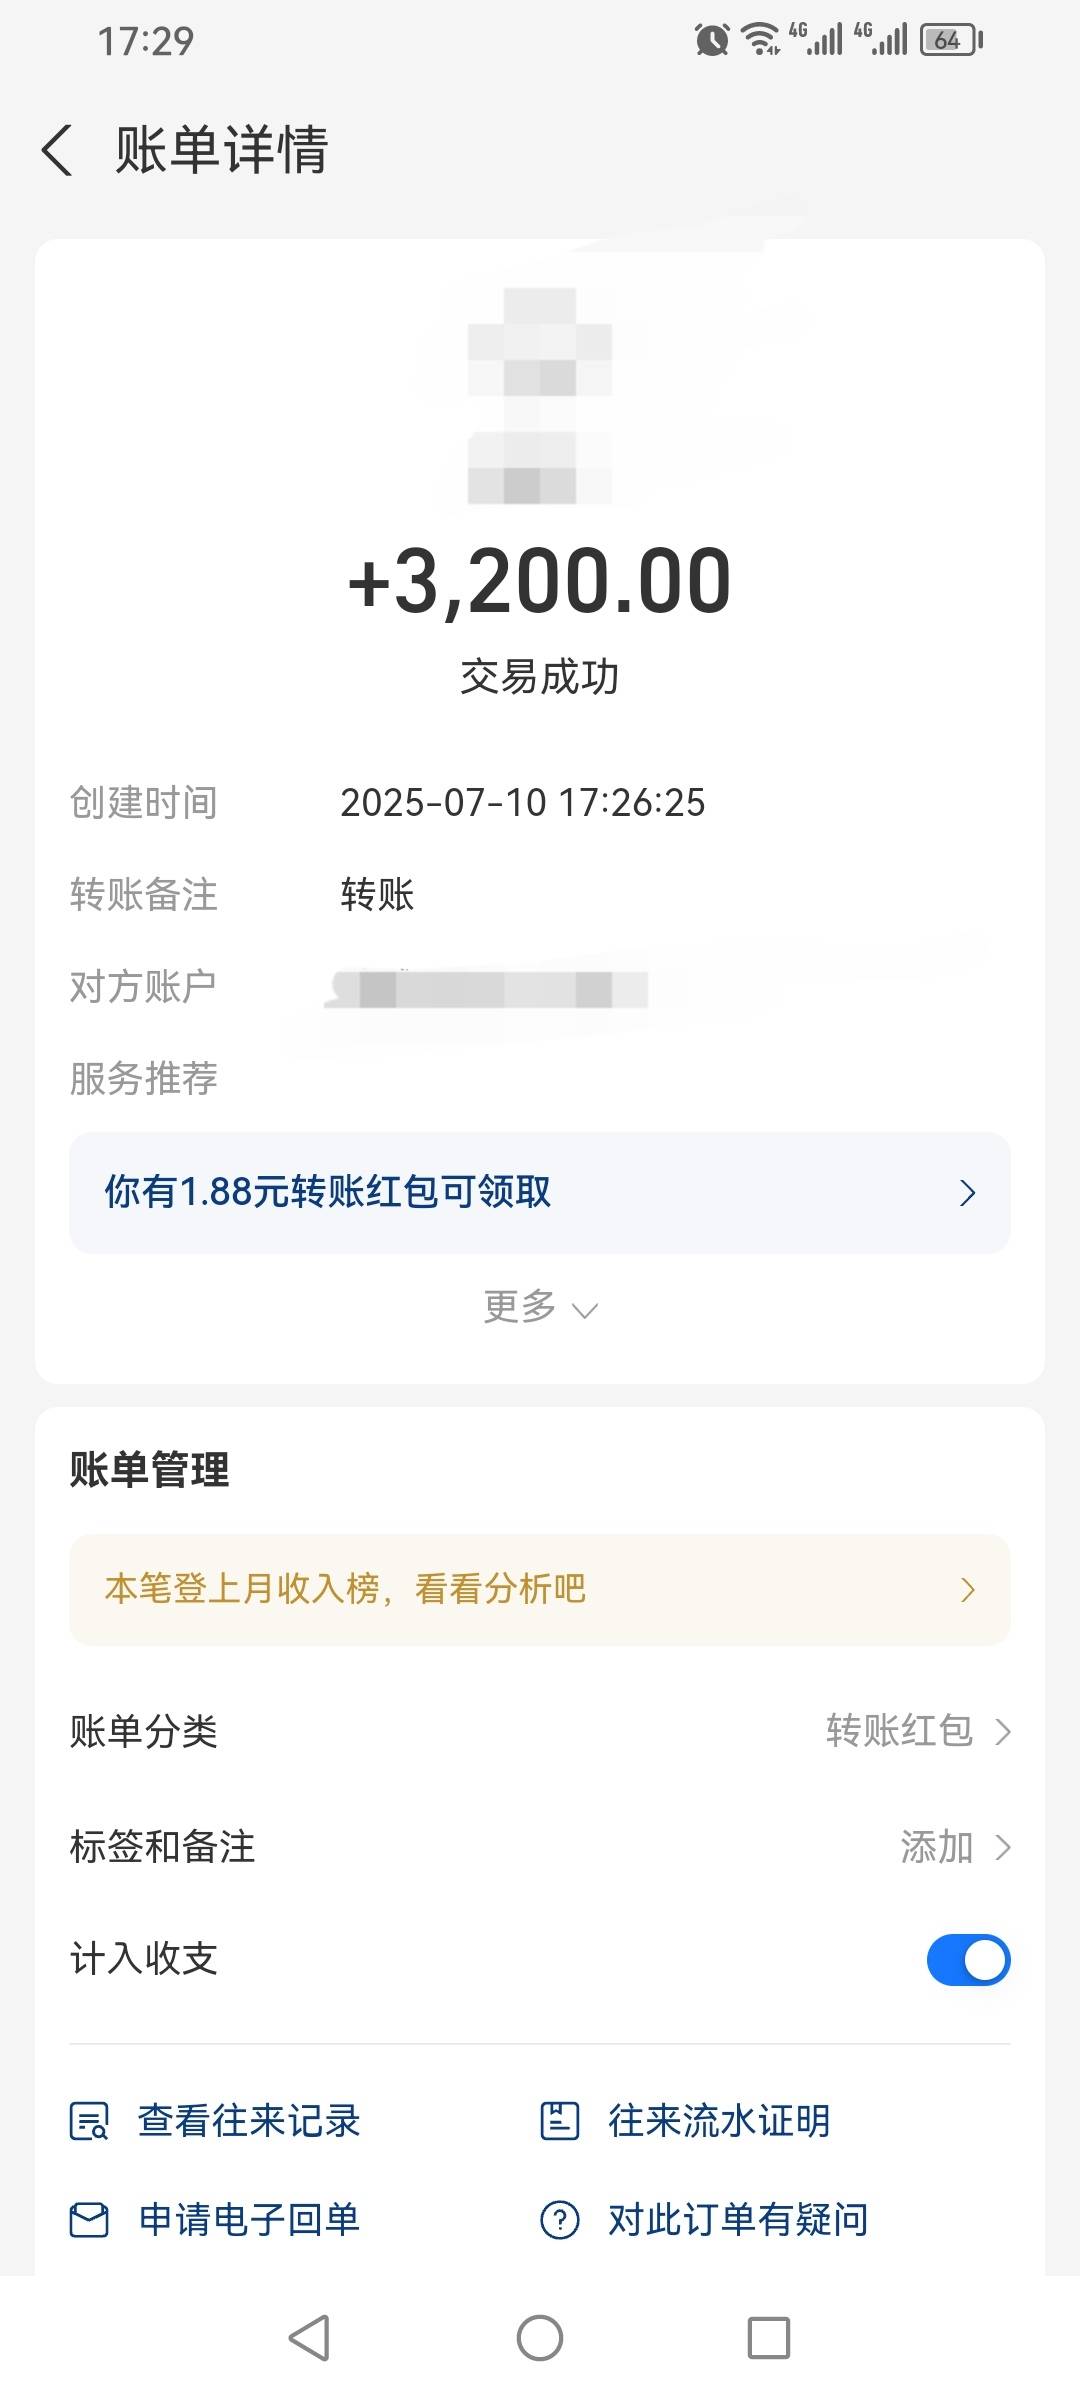Claim the 1.88元转账红包 banner
This screenshot has width=1080, height=2400.
pos(540,1192)
